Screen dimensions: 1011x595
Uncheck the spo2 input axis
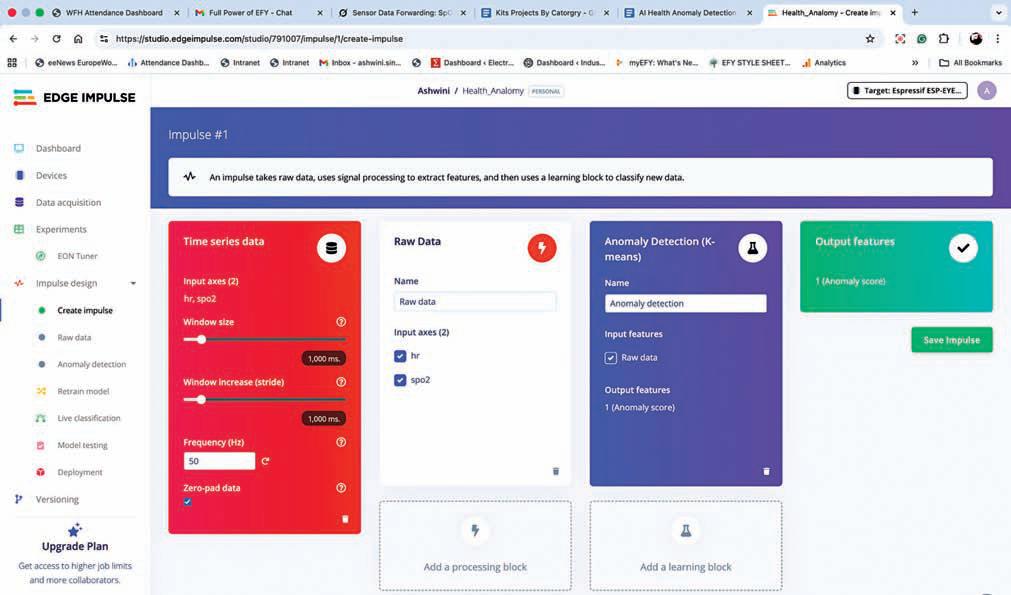coord(400,380)
